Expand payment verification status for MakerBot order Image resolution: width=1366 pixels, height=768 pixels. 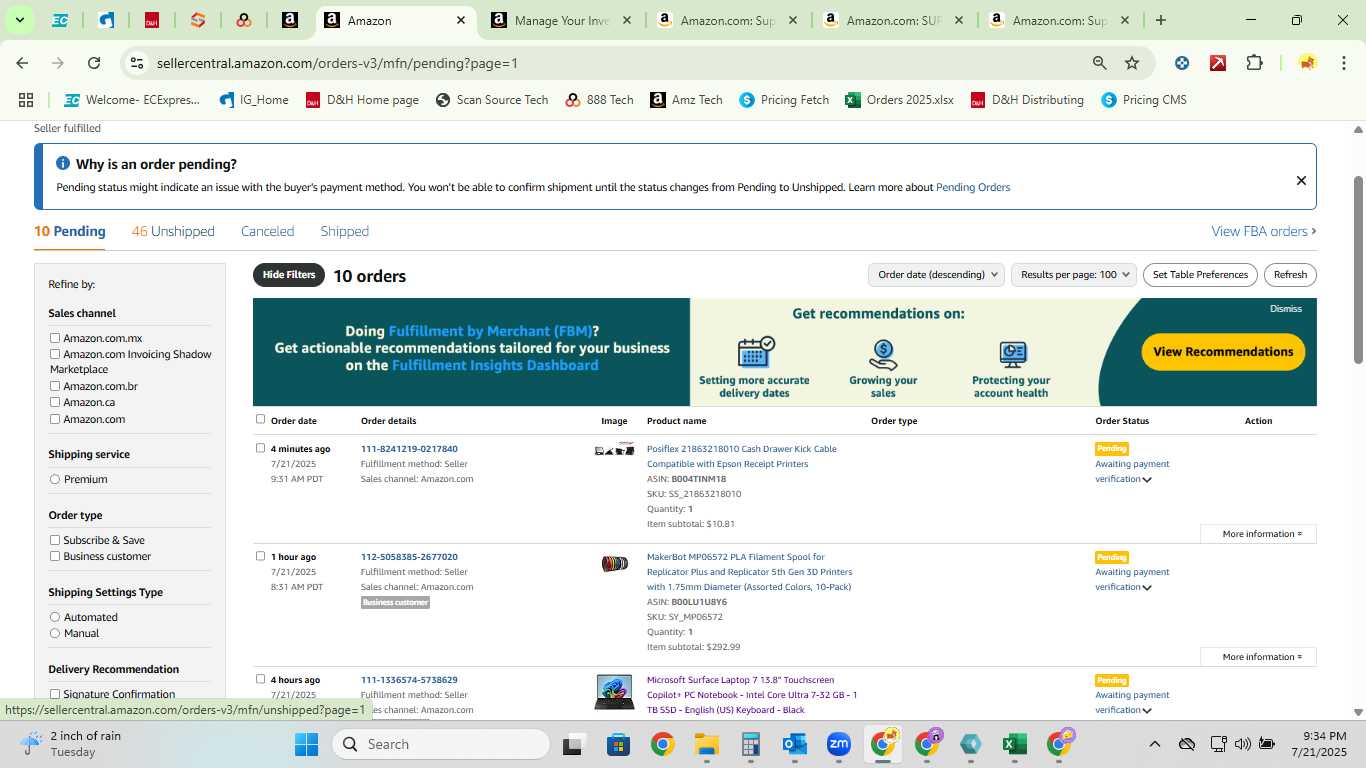(1147, 588)
